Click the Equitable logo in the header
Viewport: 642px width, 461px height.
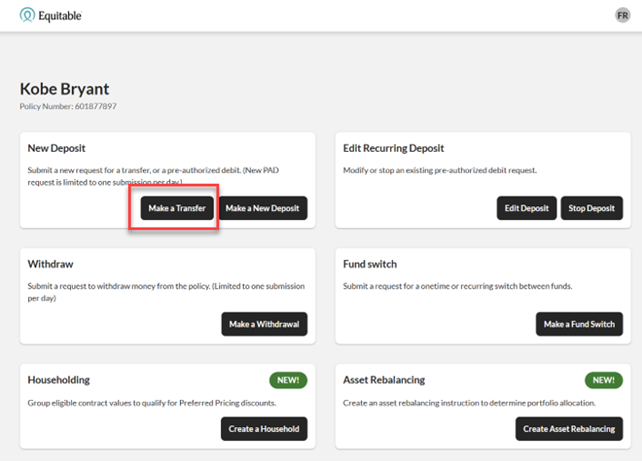coord(51,15)
